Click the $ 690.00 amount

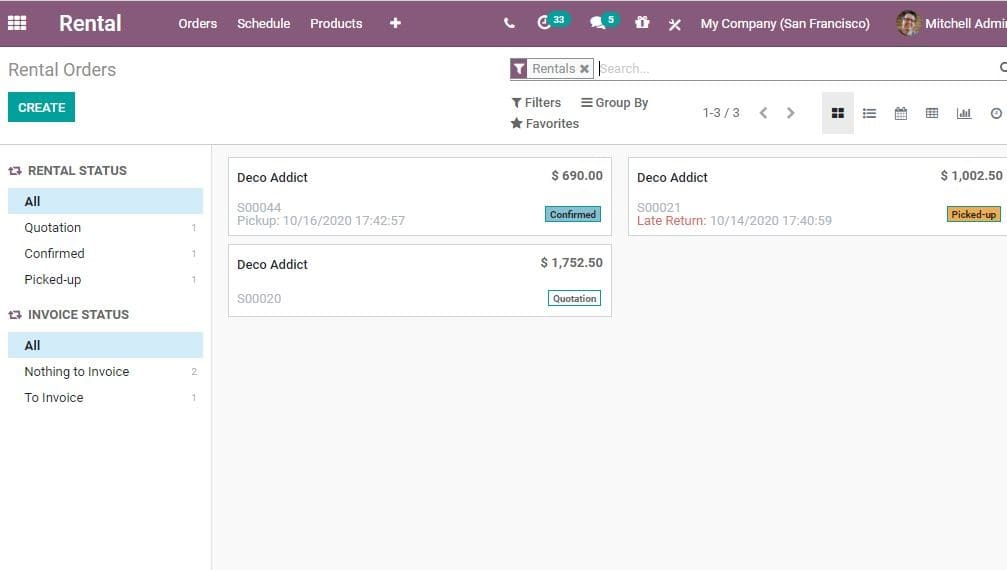click(x=577, y=176)
